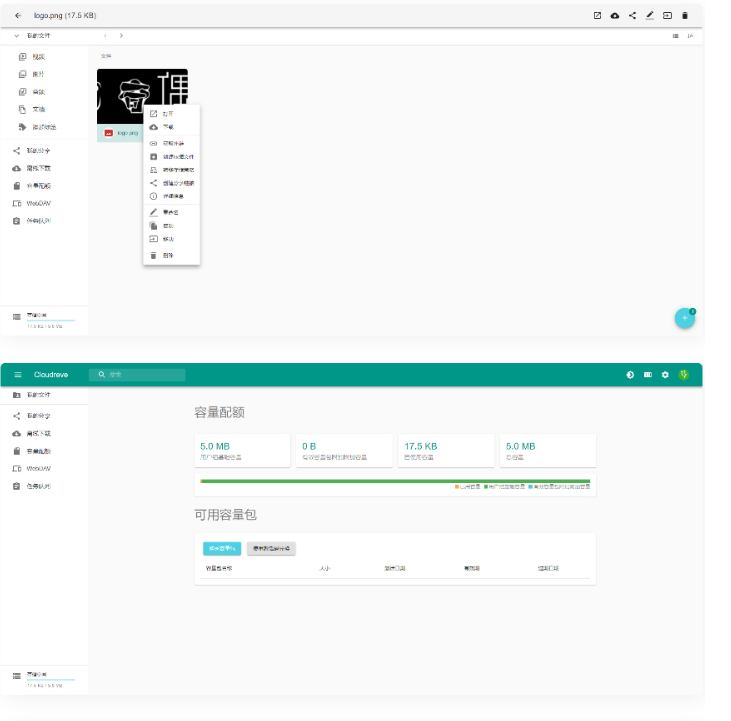This screenshot has width=731, height=721.
Task: Collapse the My Files tree with the chevron
Action: pos(17,36)
